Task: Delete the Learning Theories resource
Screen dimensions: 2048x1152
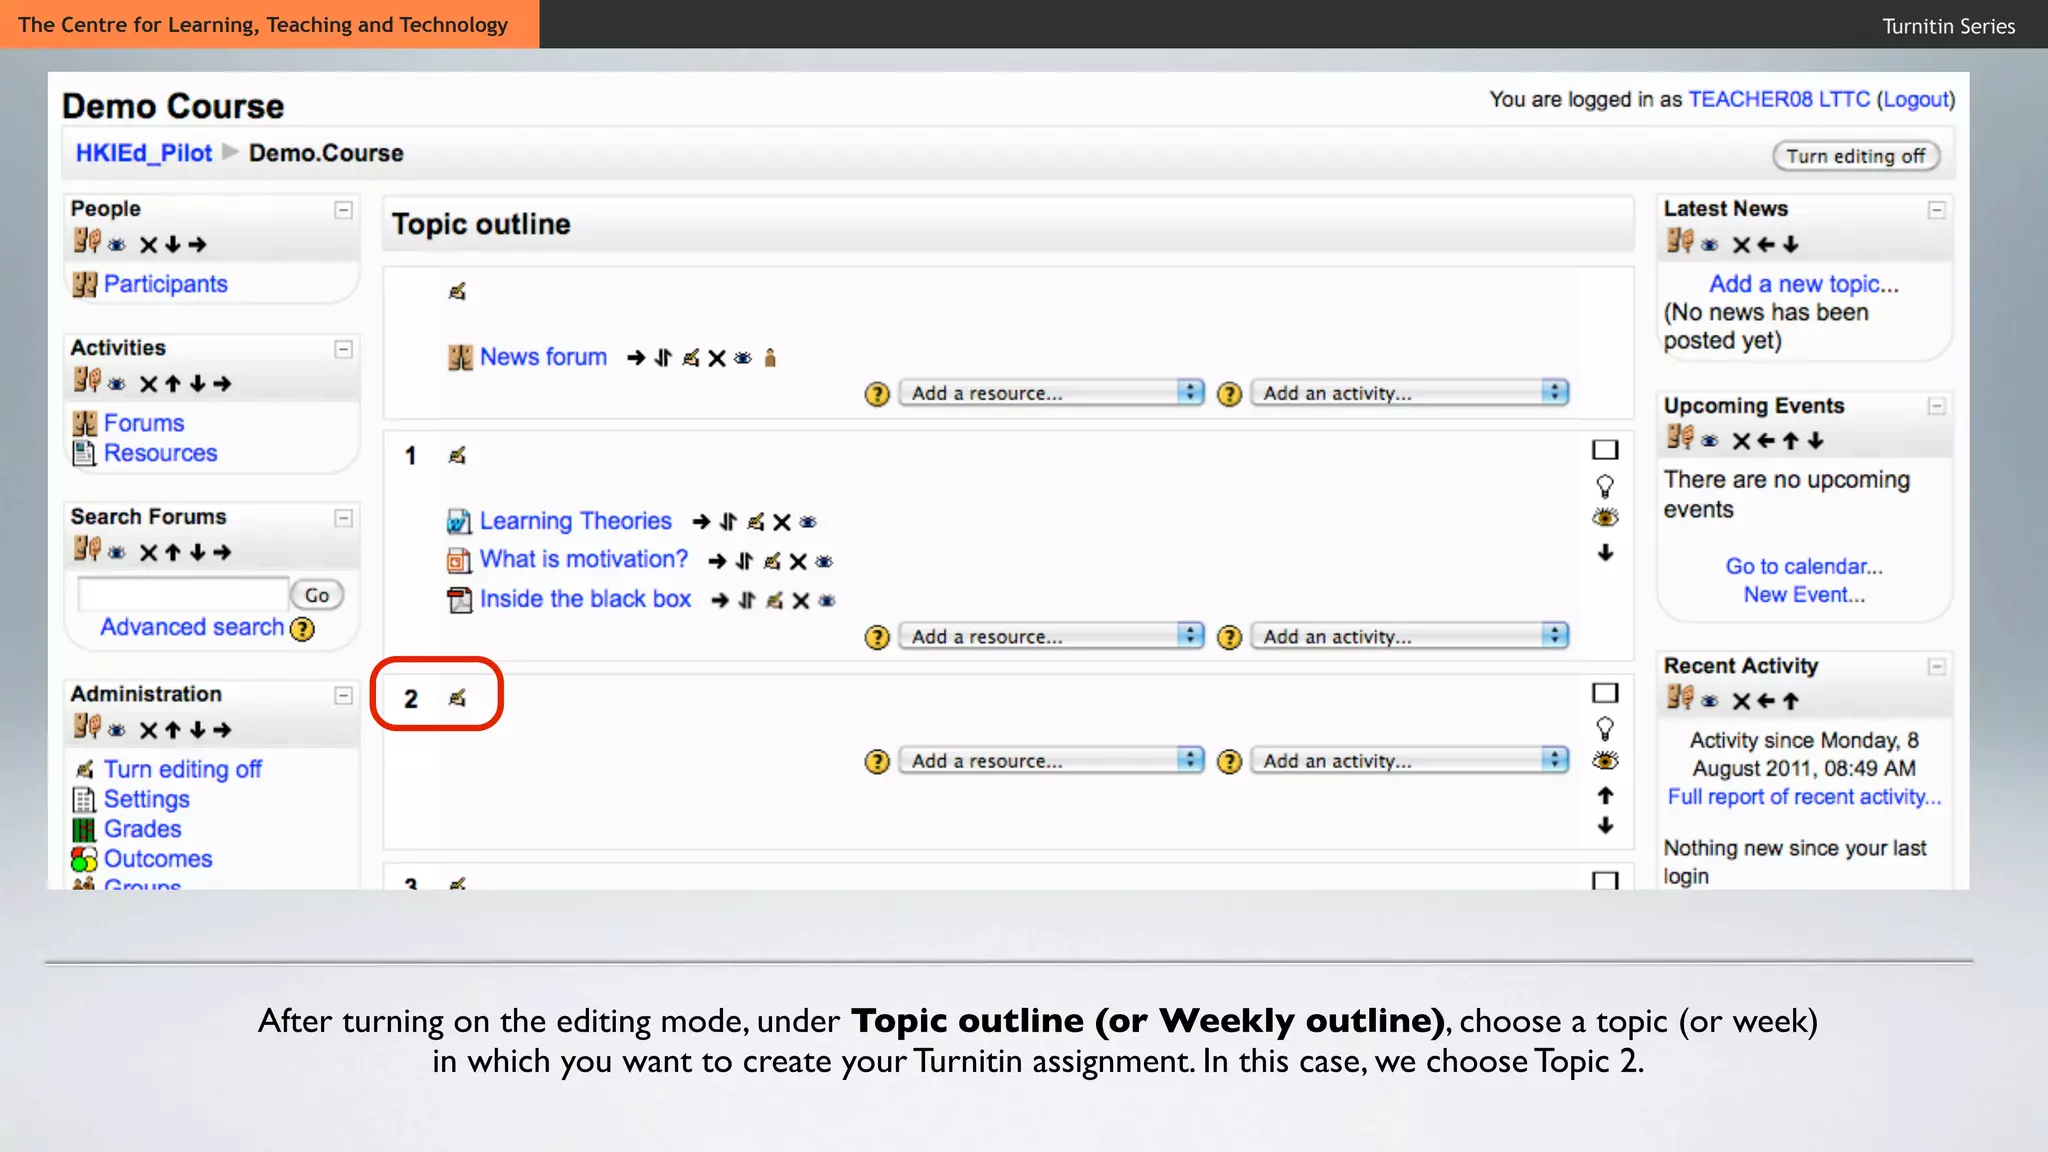Action: click(782, 522)
